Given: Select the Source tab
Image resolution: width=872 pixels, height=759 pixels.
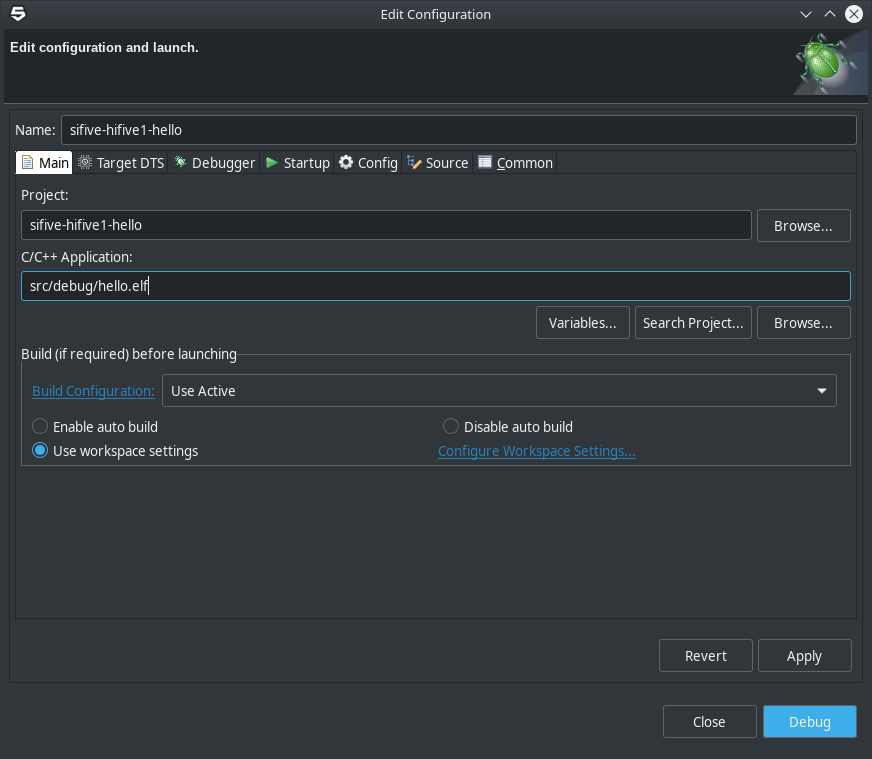Looking at the screenshot, I should pos(438,163).
